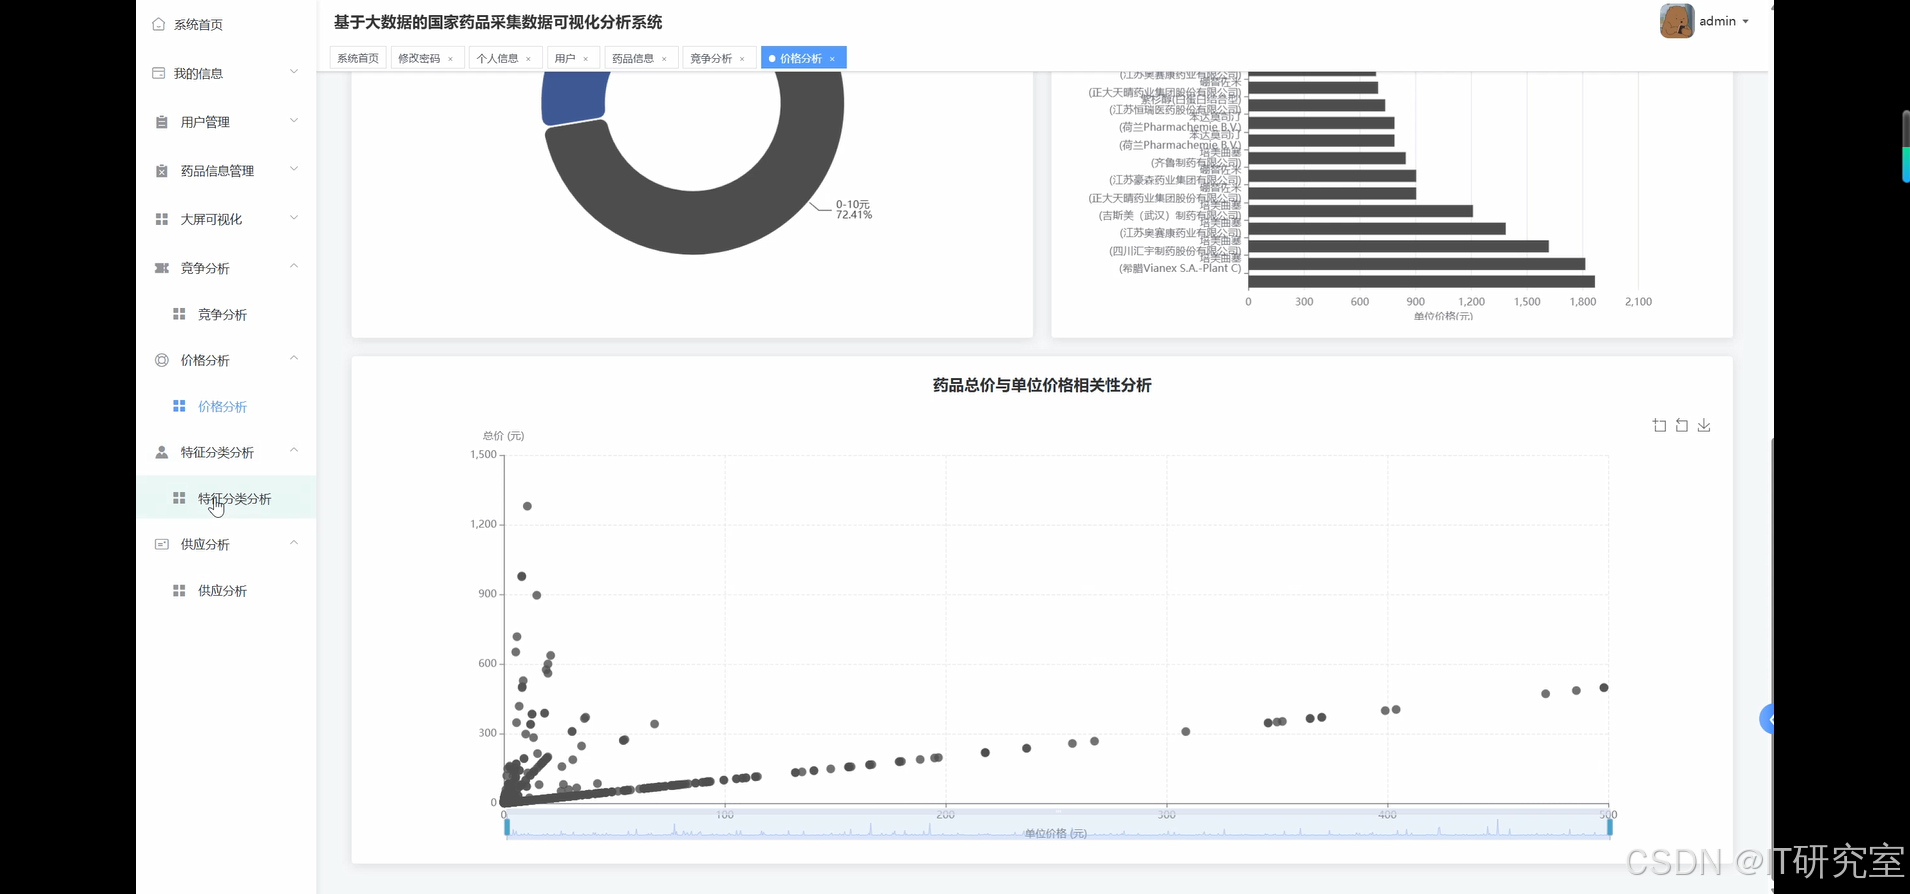The height and width of the screenshot is (894, 1910).
Task: Activate the chart area zoom tool icon
Action: tap(1660, 426)
